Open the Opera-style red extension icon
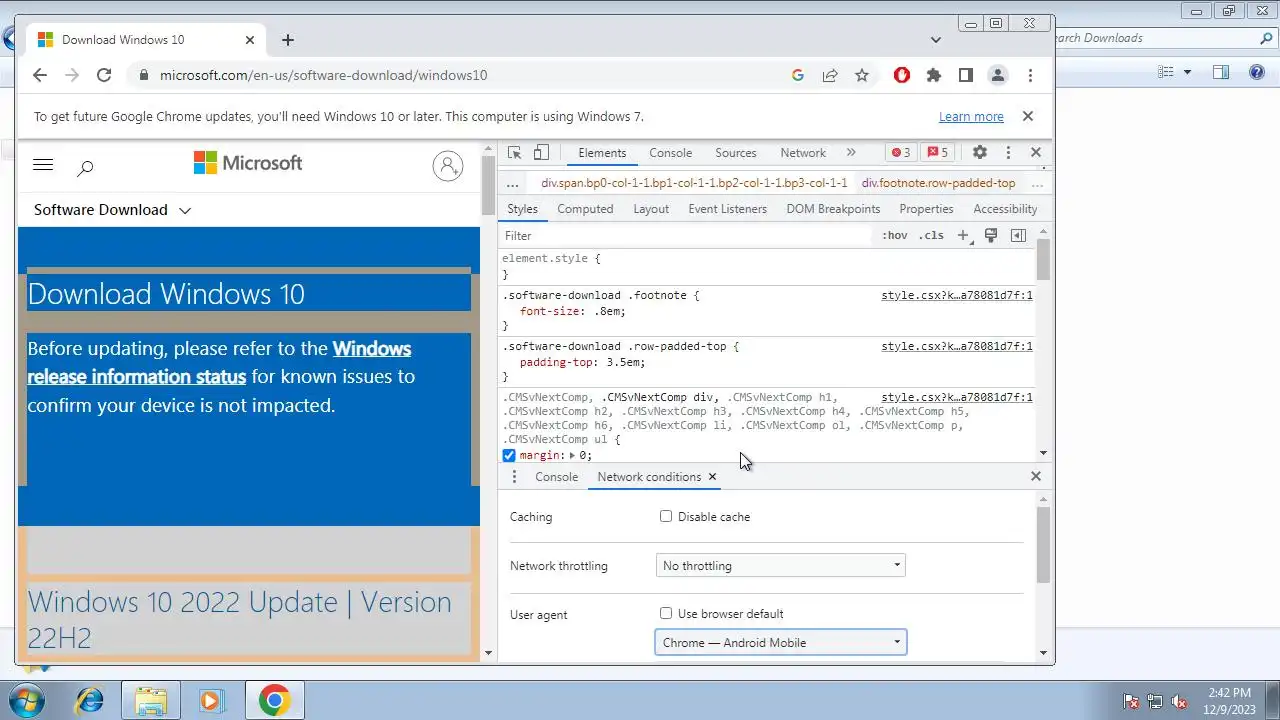Viewport: 1280px width, 720px height. (x=902, y=75)
